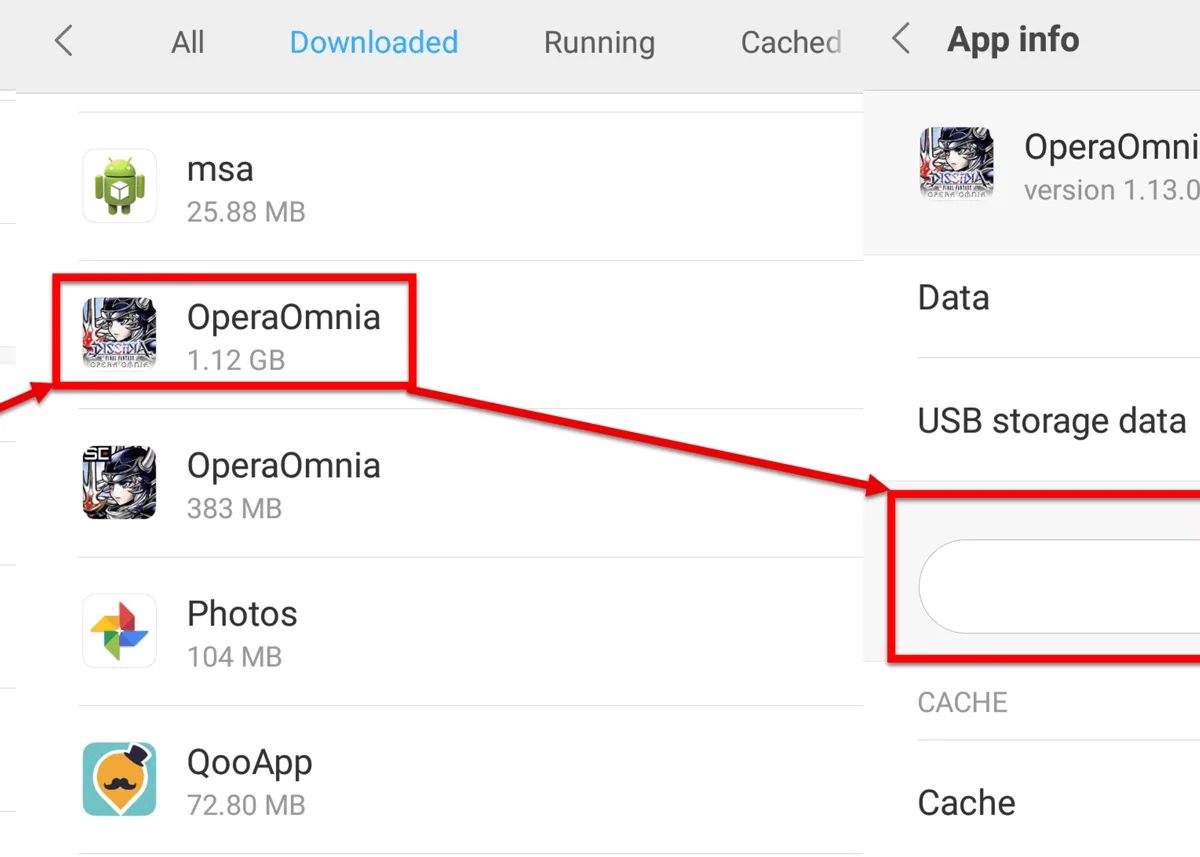
Task: Tap the OperaOmnia icon in App info
Action: point(956,164)
